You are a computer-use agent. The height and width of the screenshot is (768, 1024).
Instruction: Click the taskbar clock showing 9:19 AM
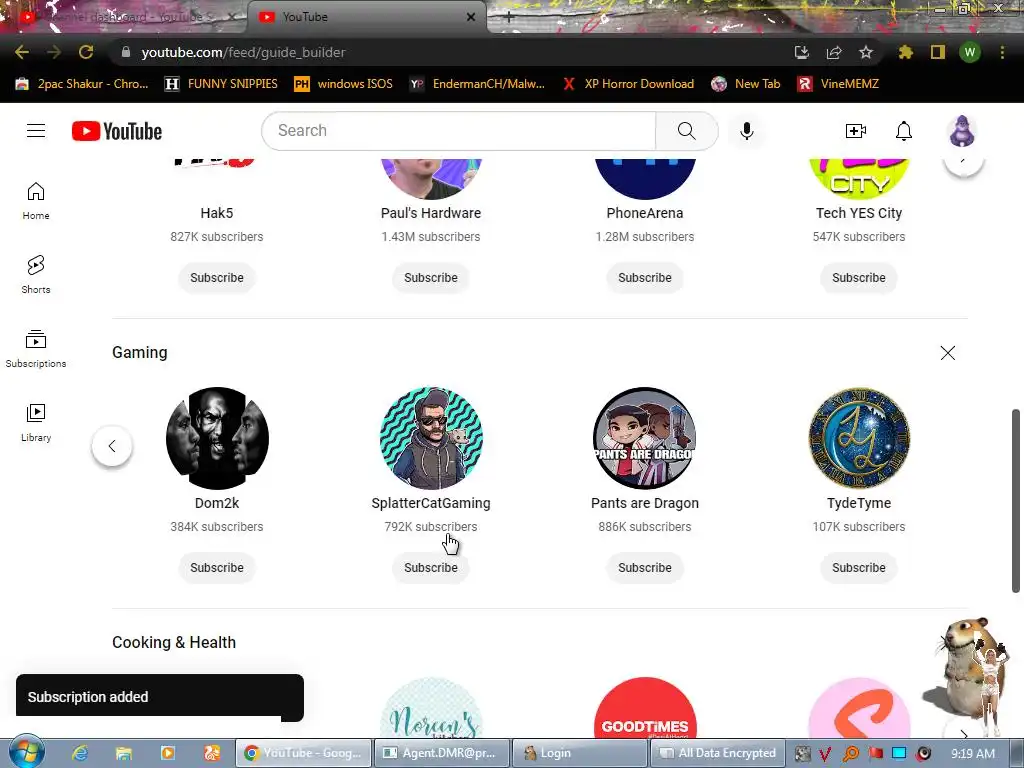point(973,753)
